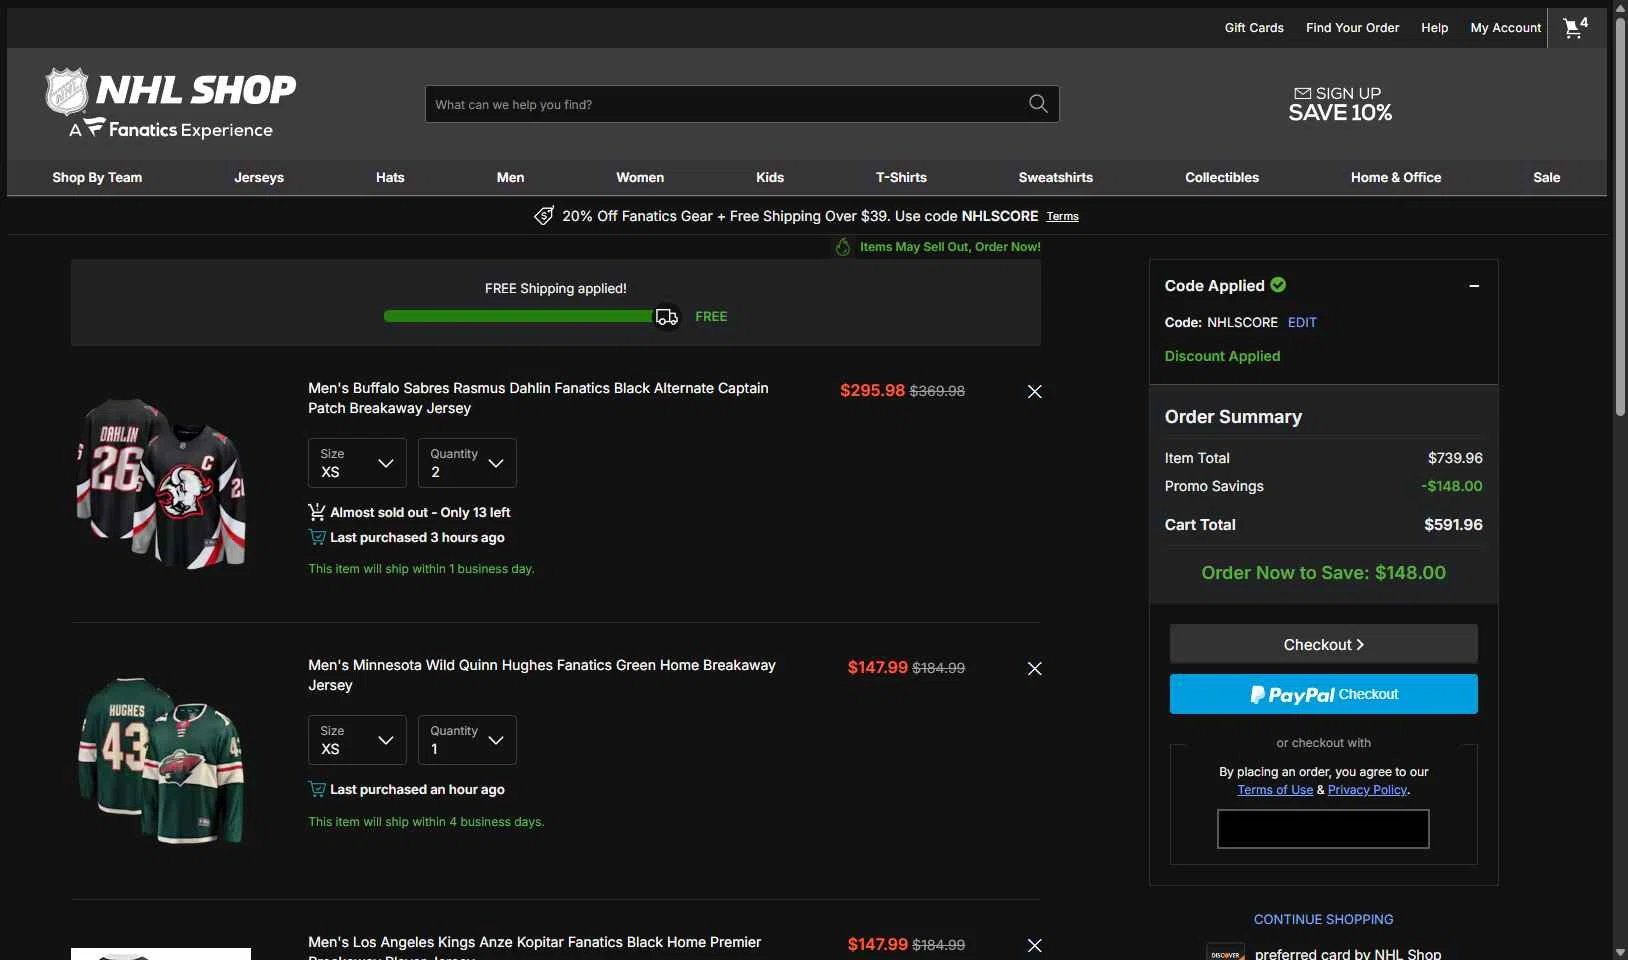Click Continue Shopping link
The image size is (1628, 960).
[x=1324, y=919]
